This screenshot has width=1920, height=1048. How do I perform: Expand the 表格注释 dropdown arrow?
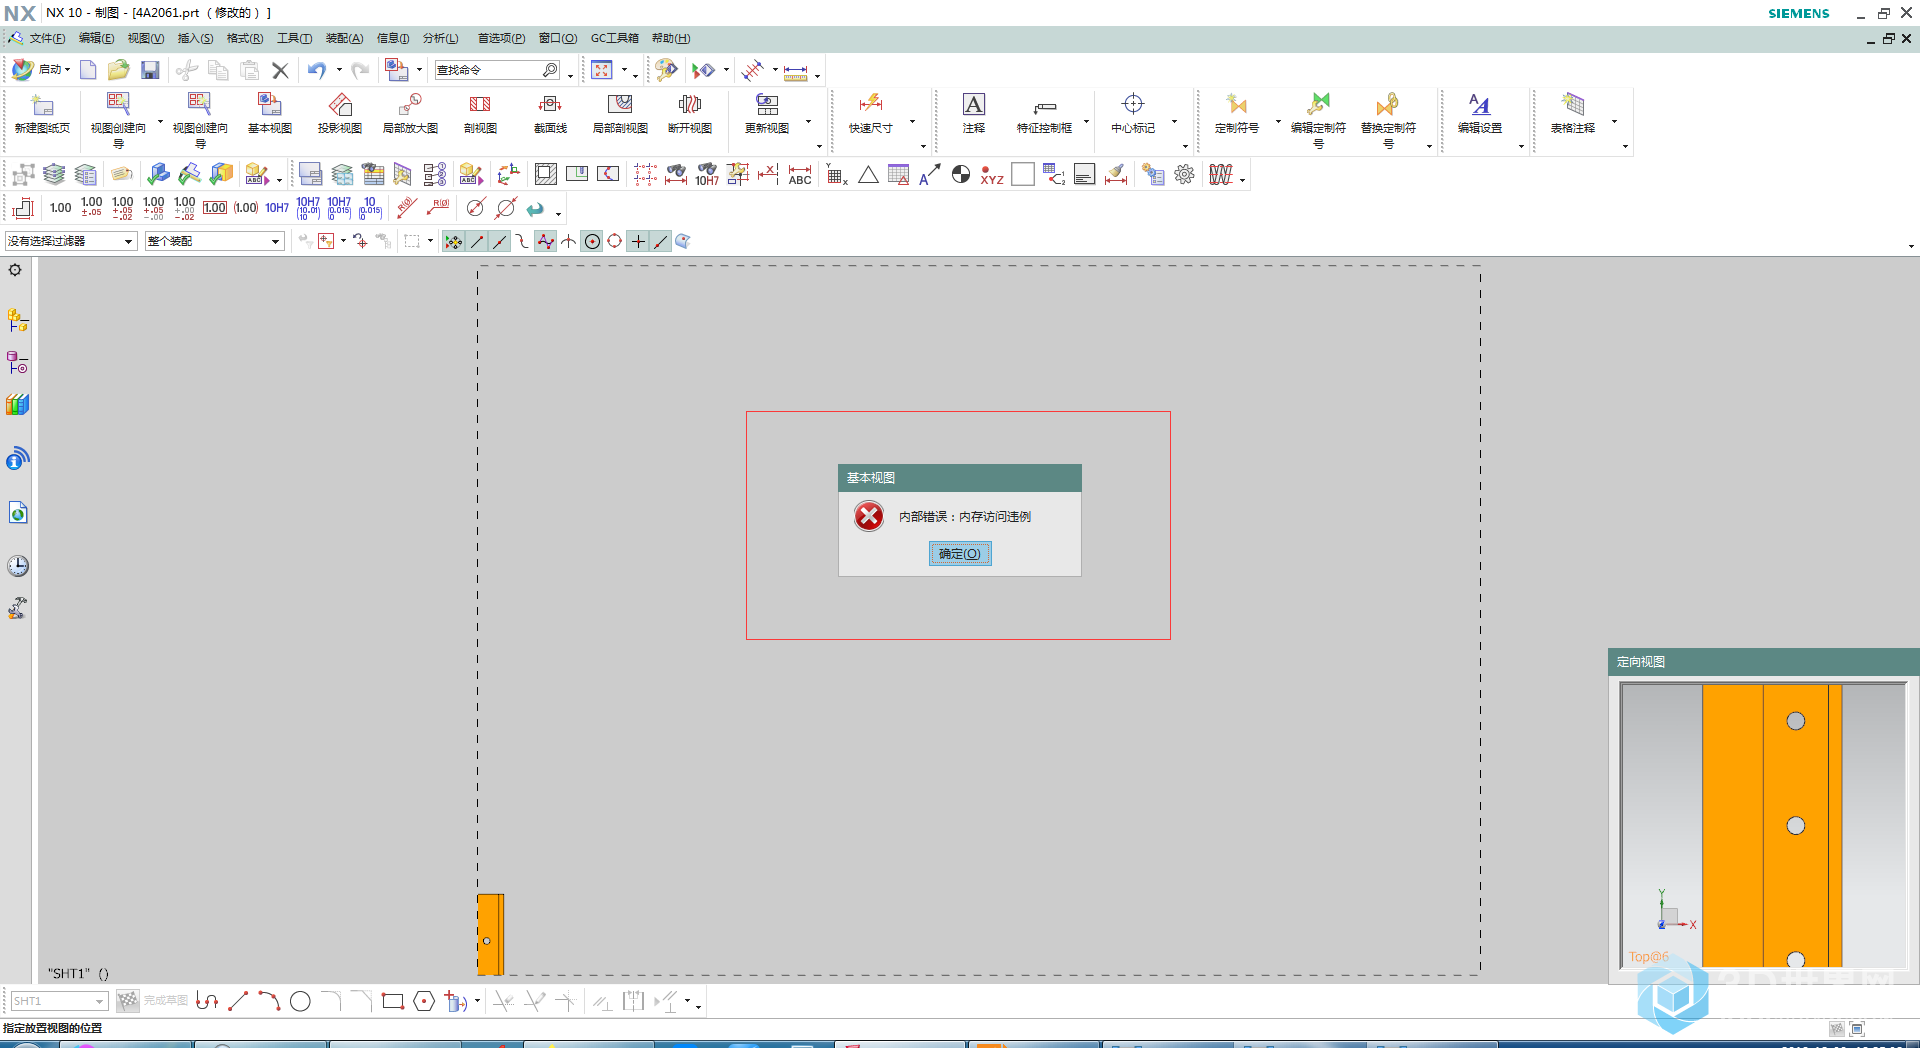(1614, 122)
